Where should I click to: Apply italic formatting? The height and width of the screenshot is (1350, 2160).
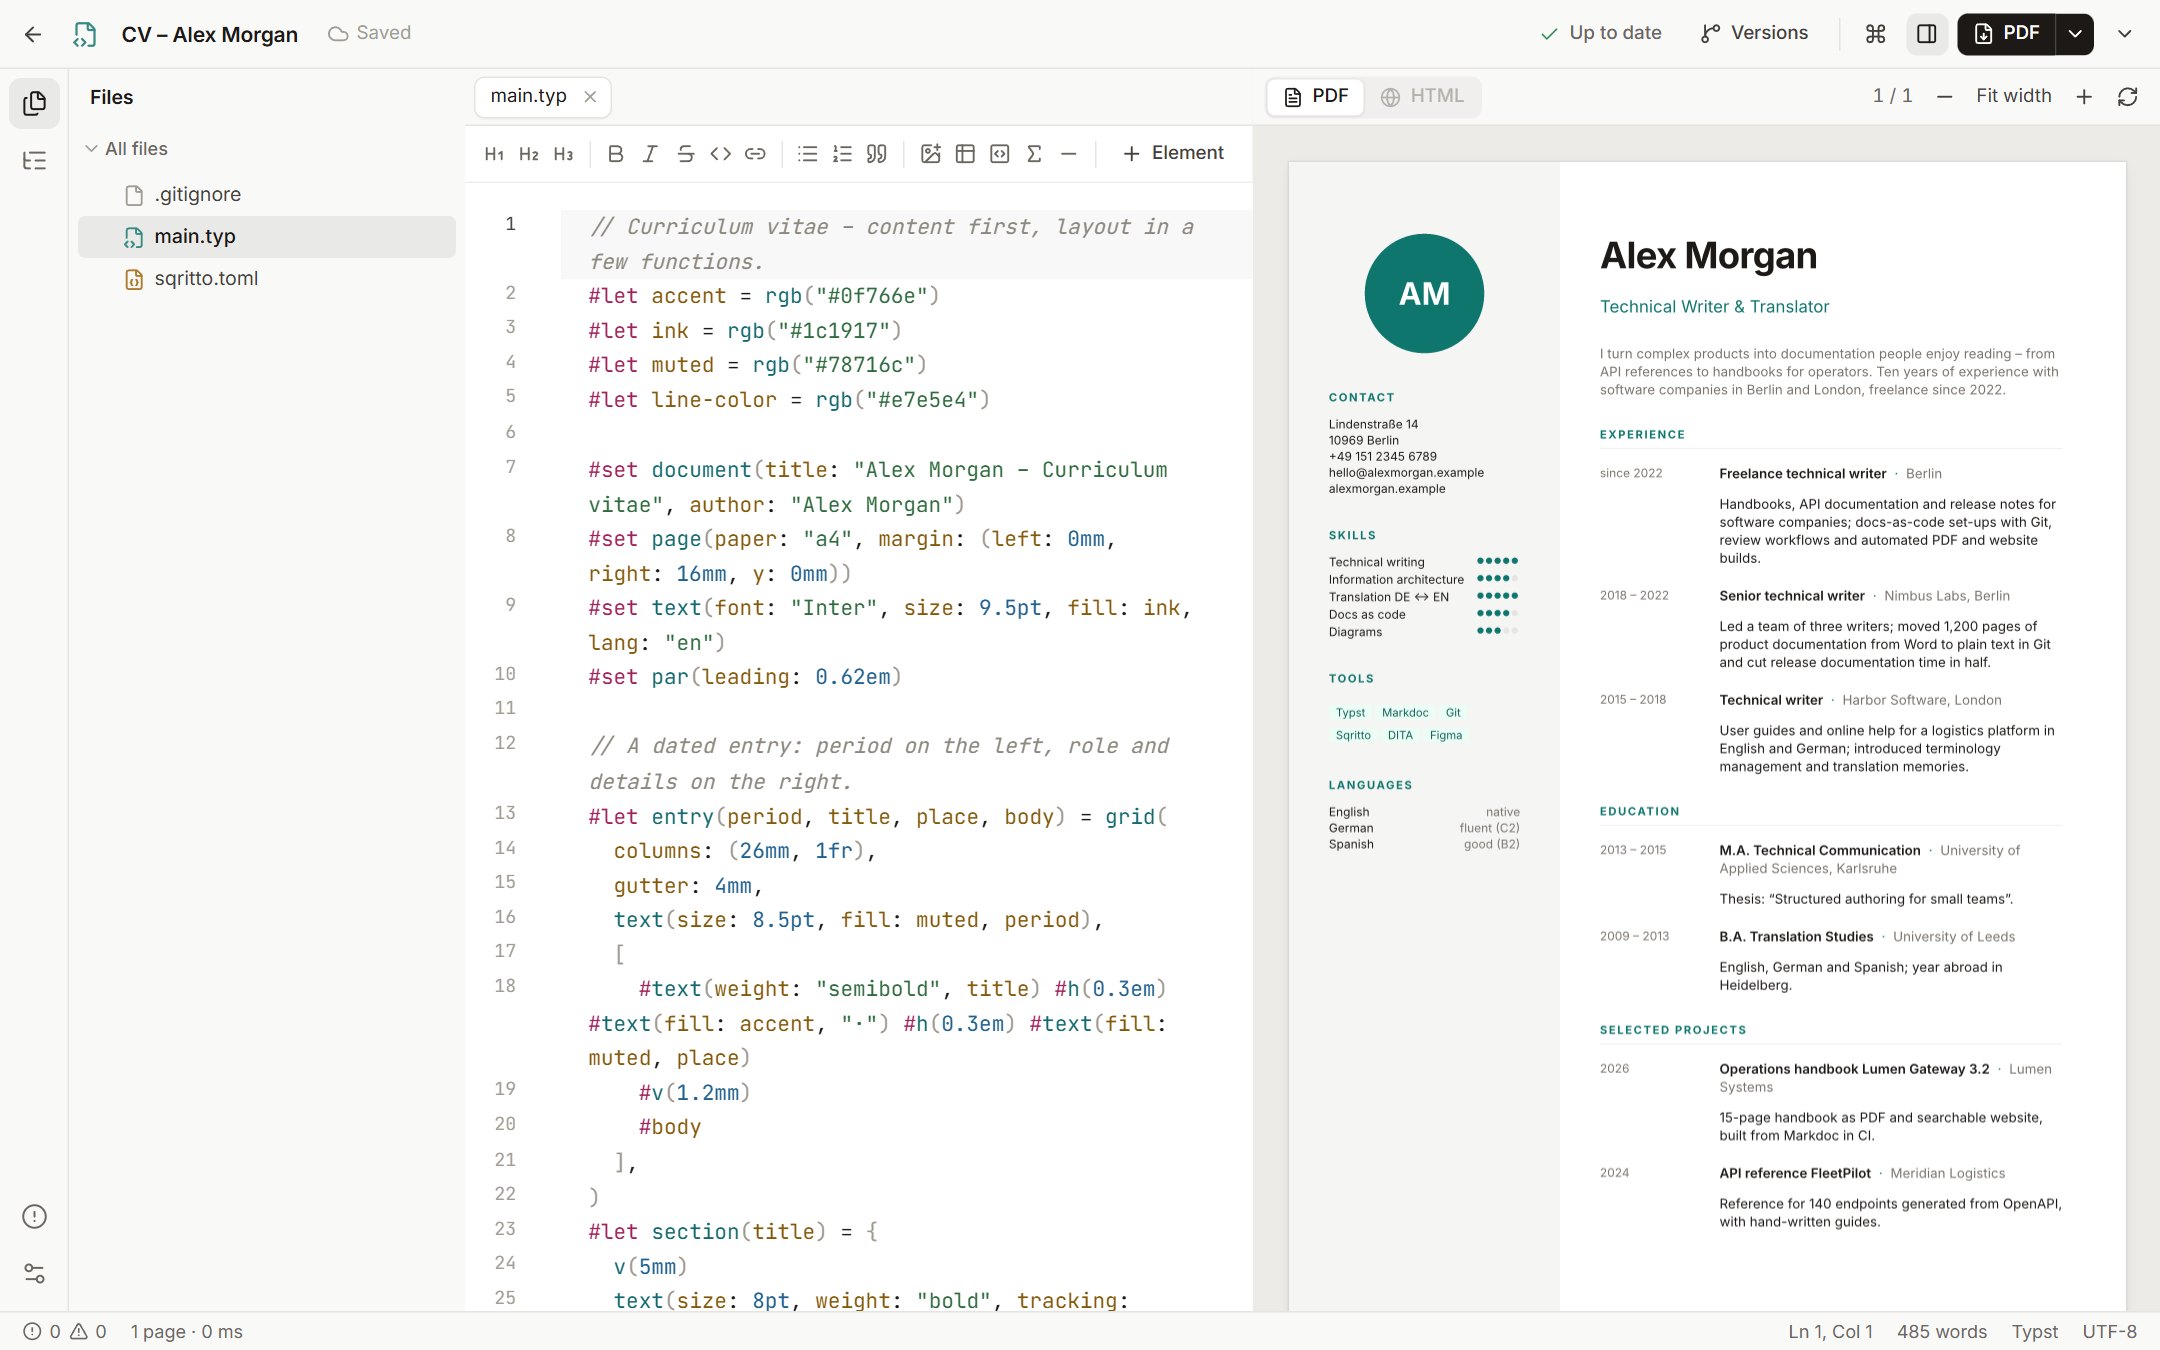click(x=650, y=153)
